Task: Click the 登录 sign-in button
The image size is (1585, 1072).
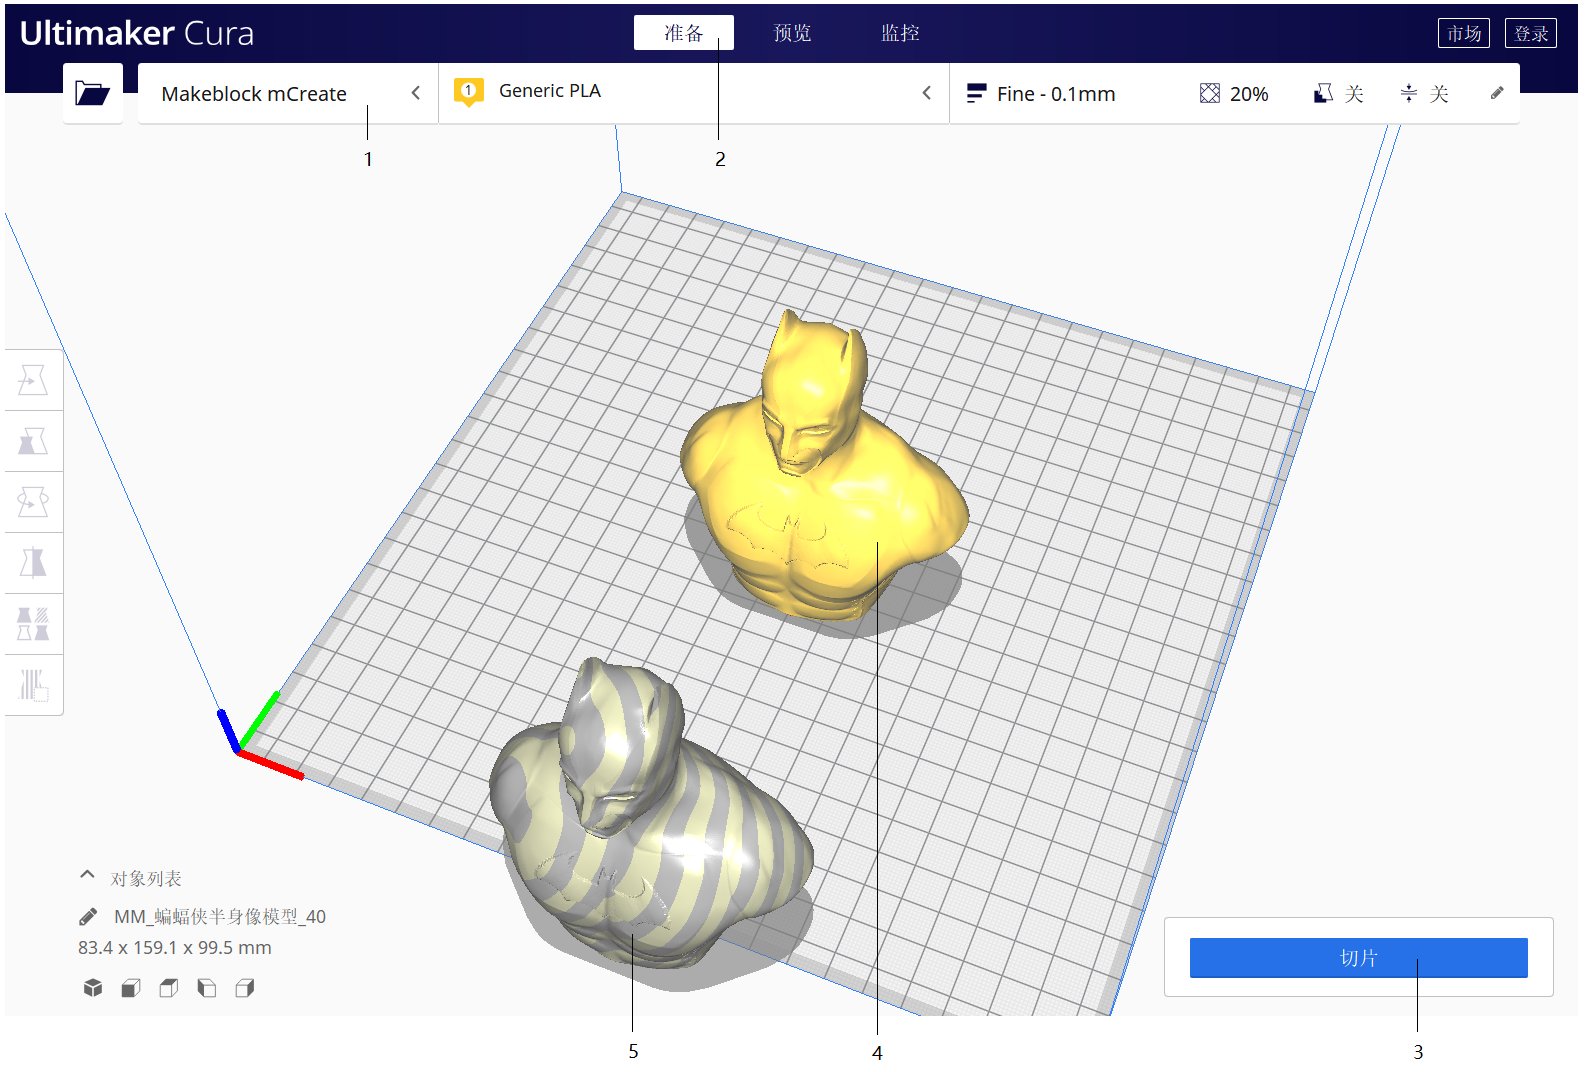Action: [x=1531, y=33]
